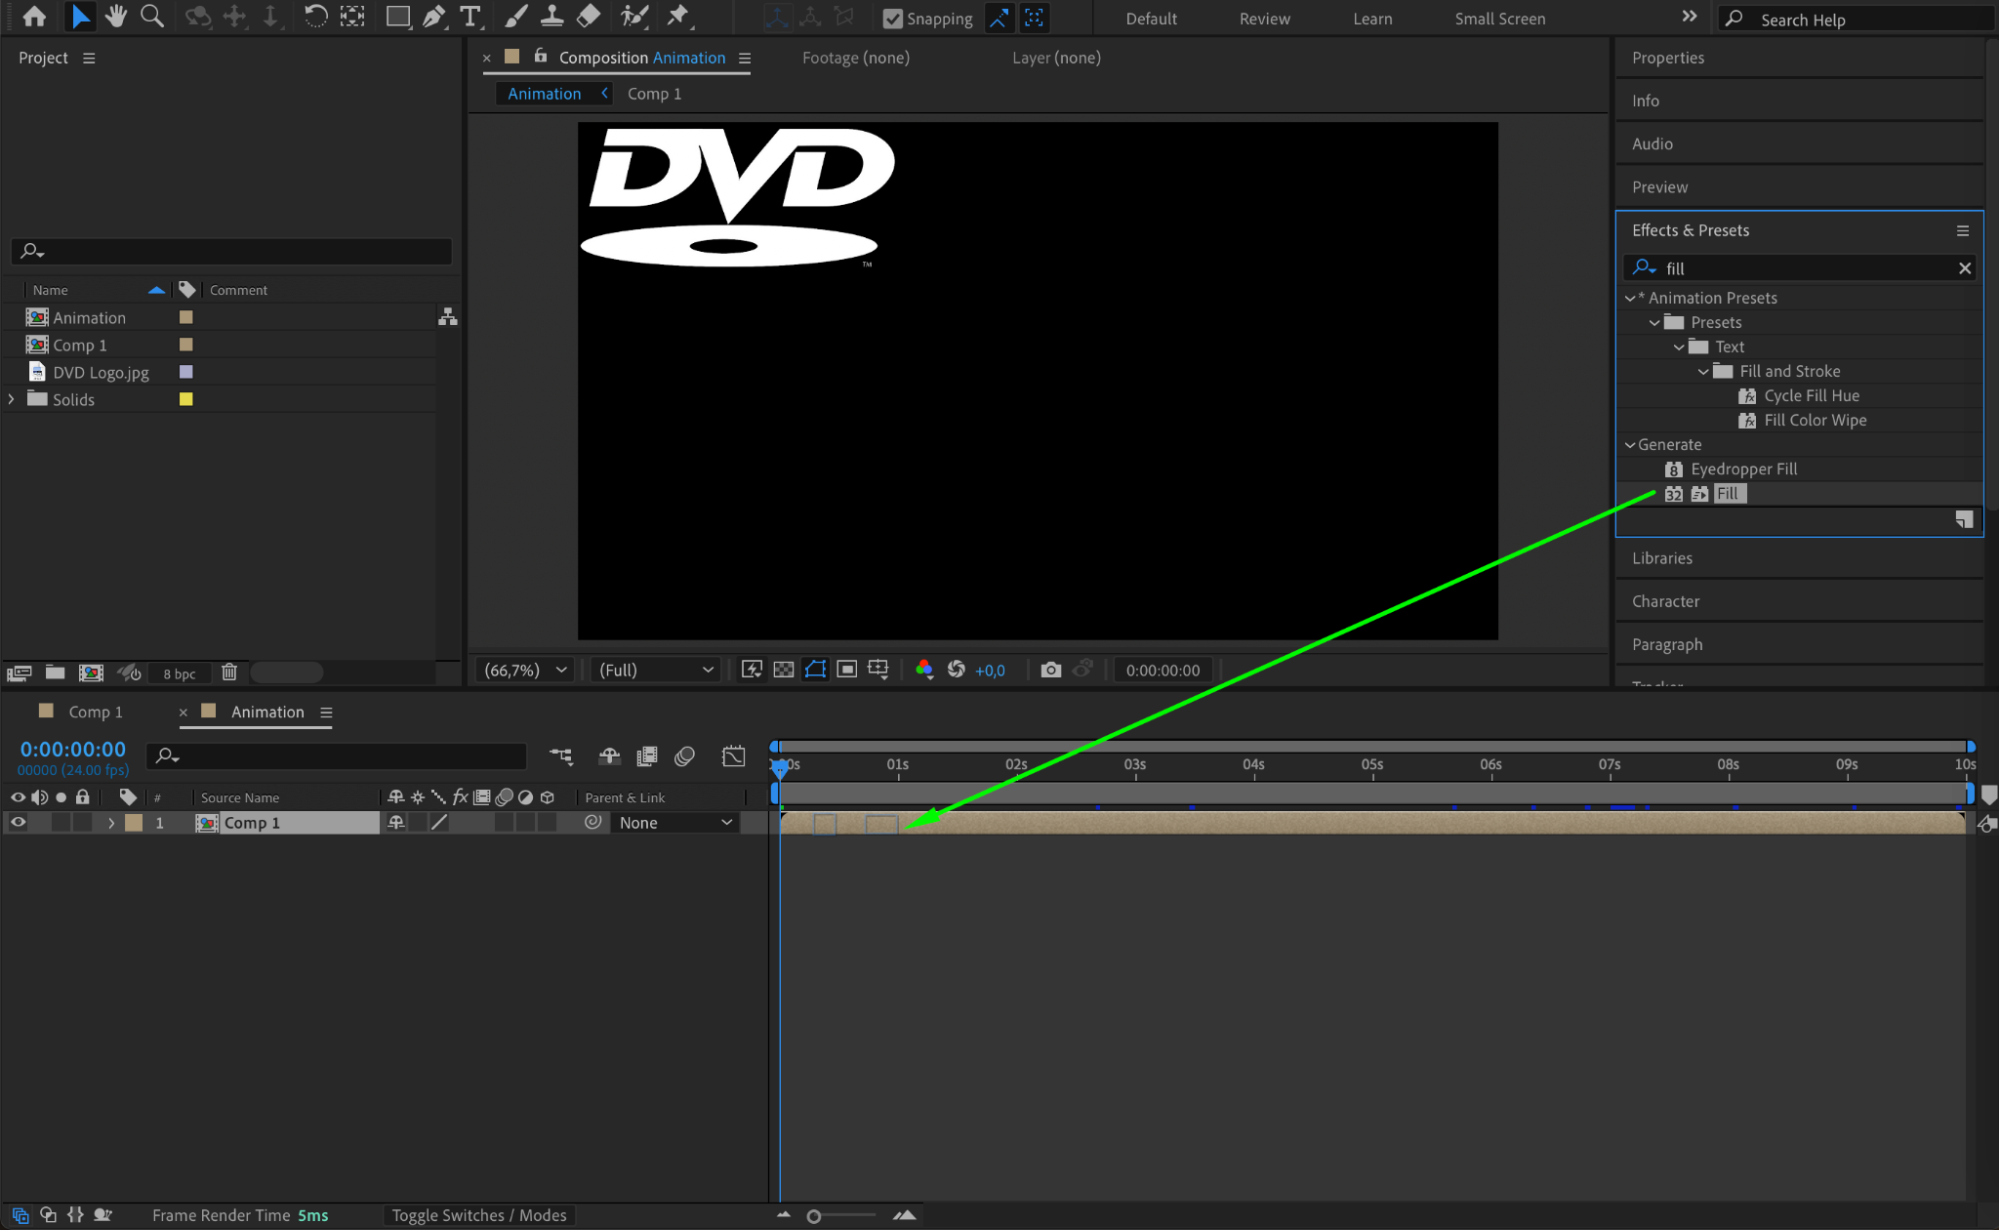Expand the Solids folder
1999x1230 pixels.
(x=11, y=399)
